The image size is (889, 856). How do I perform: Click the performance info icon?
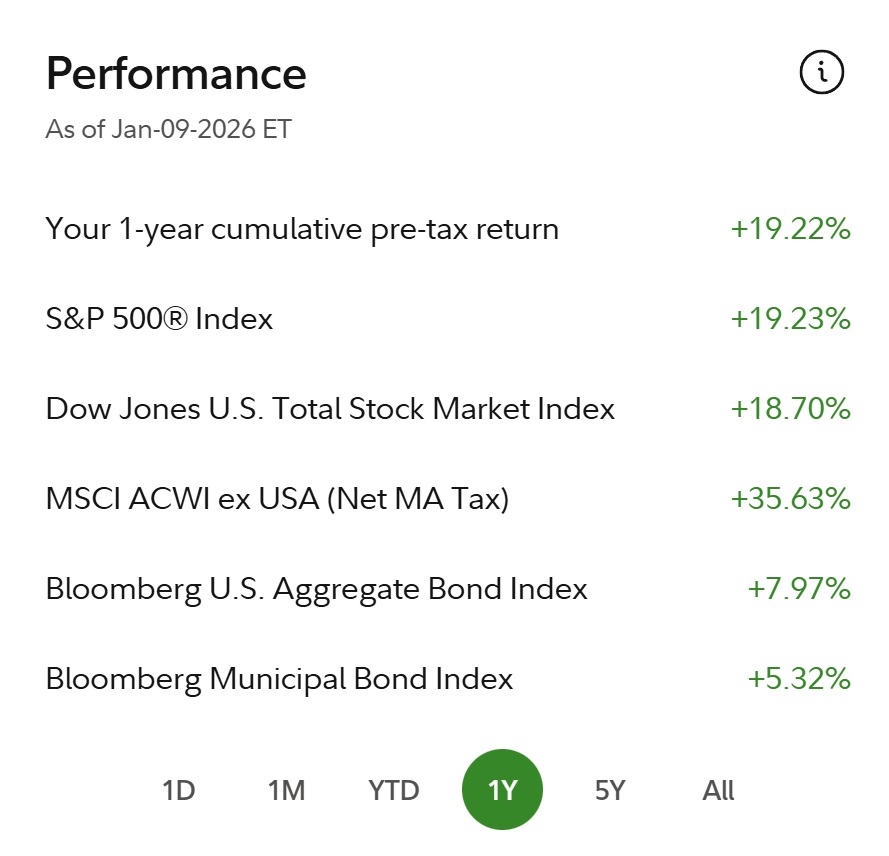click(x=822, y=73)
